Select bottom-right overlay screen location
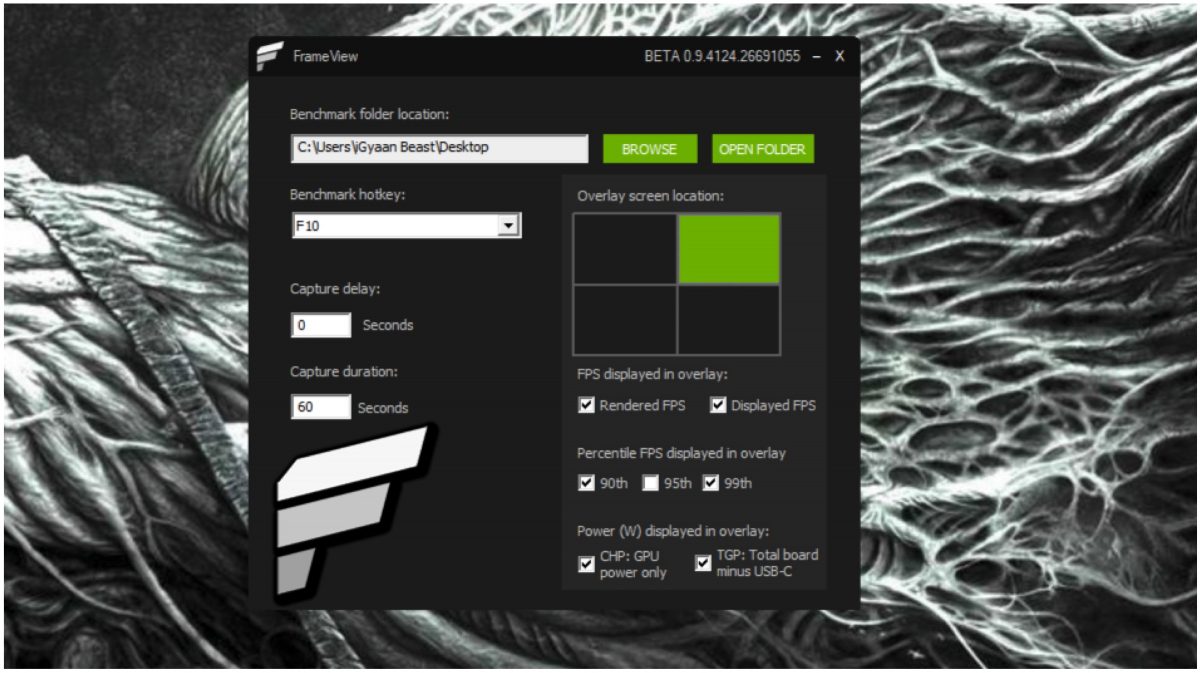Image resolution: width=1200 pixels, height=673 pixels. [729, 319]
